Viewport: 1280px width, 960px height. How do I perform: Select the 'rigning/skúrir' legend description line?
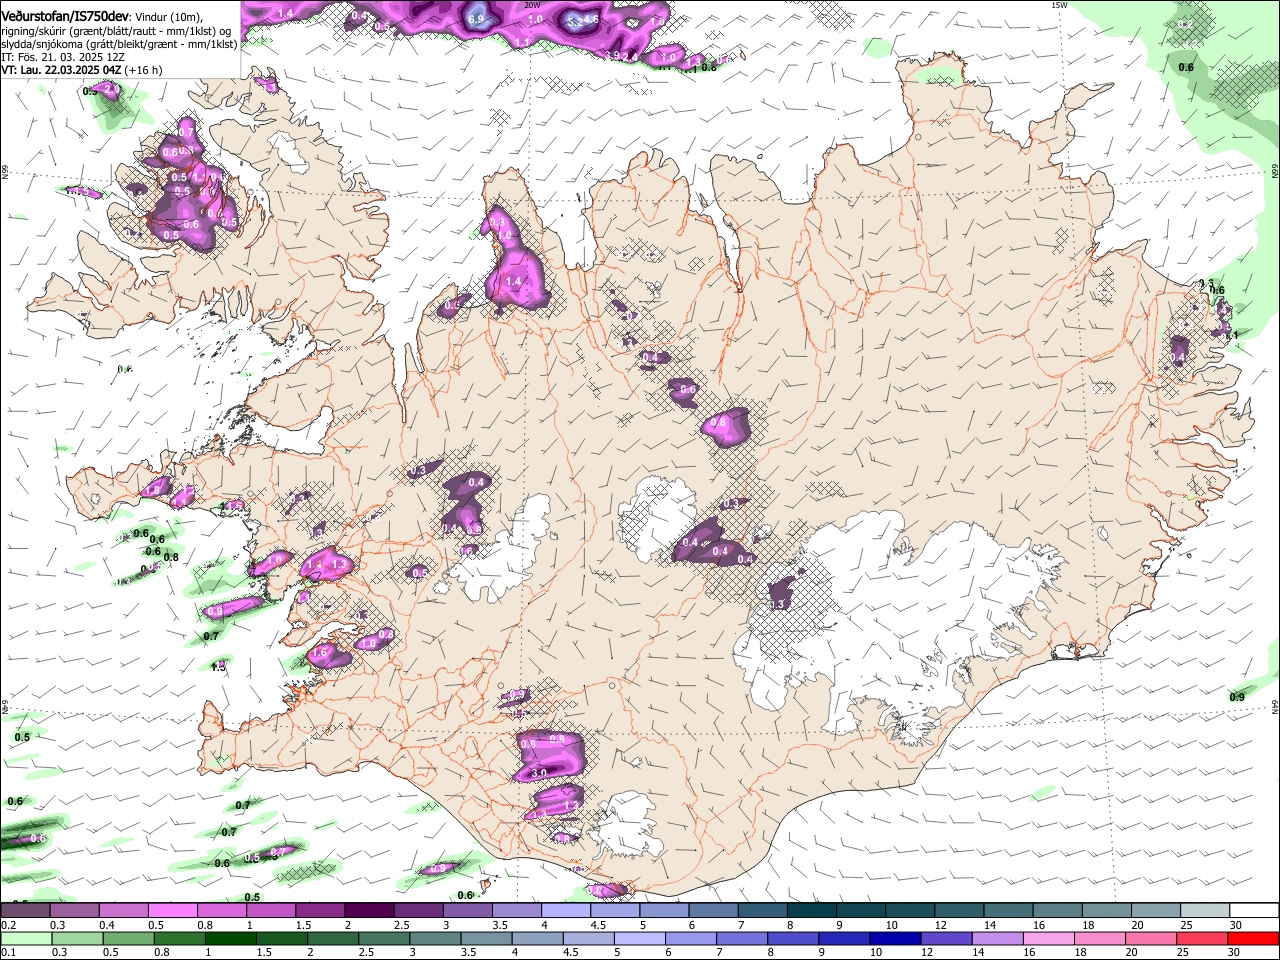(117, 31)
